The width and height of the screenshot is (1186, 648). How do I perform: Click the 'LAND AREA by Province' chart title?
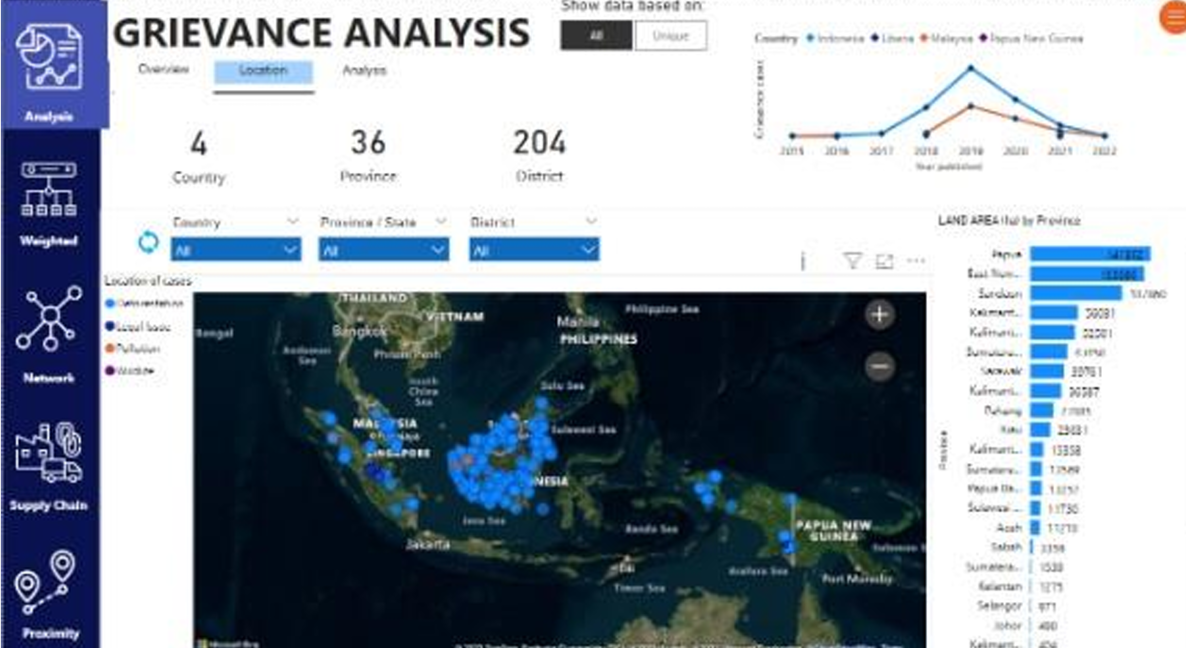pyautogui.click(x=1009, y=220)
